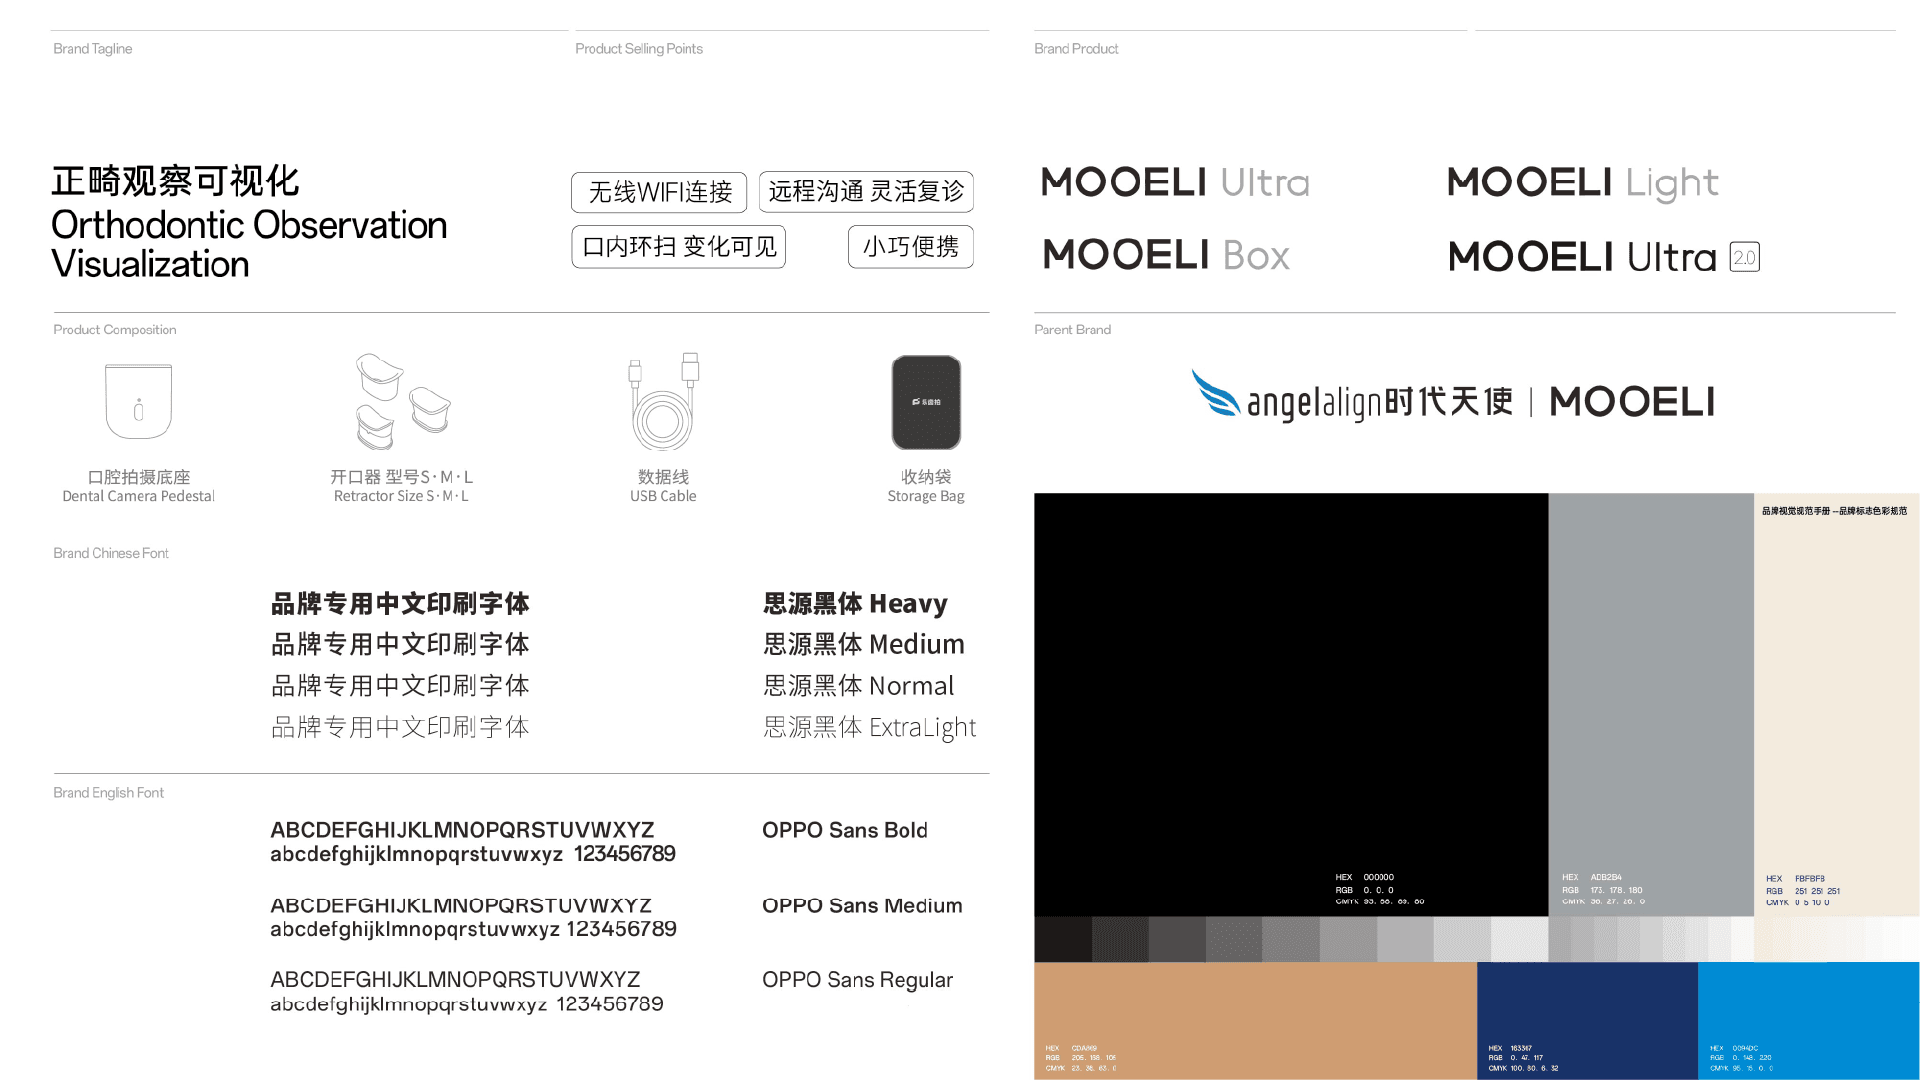Image resolution: width=1920 pixels, height=1080 pixels.
Task: Click the 2.0 badge beside MOOELI Ultra
Action: pos(1745,257)
